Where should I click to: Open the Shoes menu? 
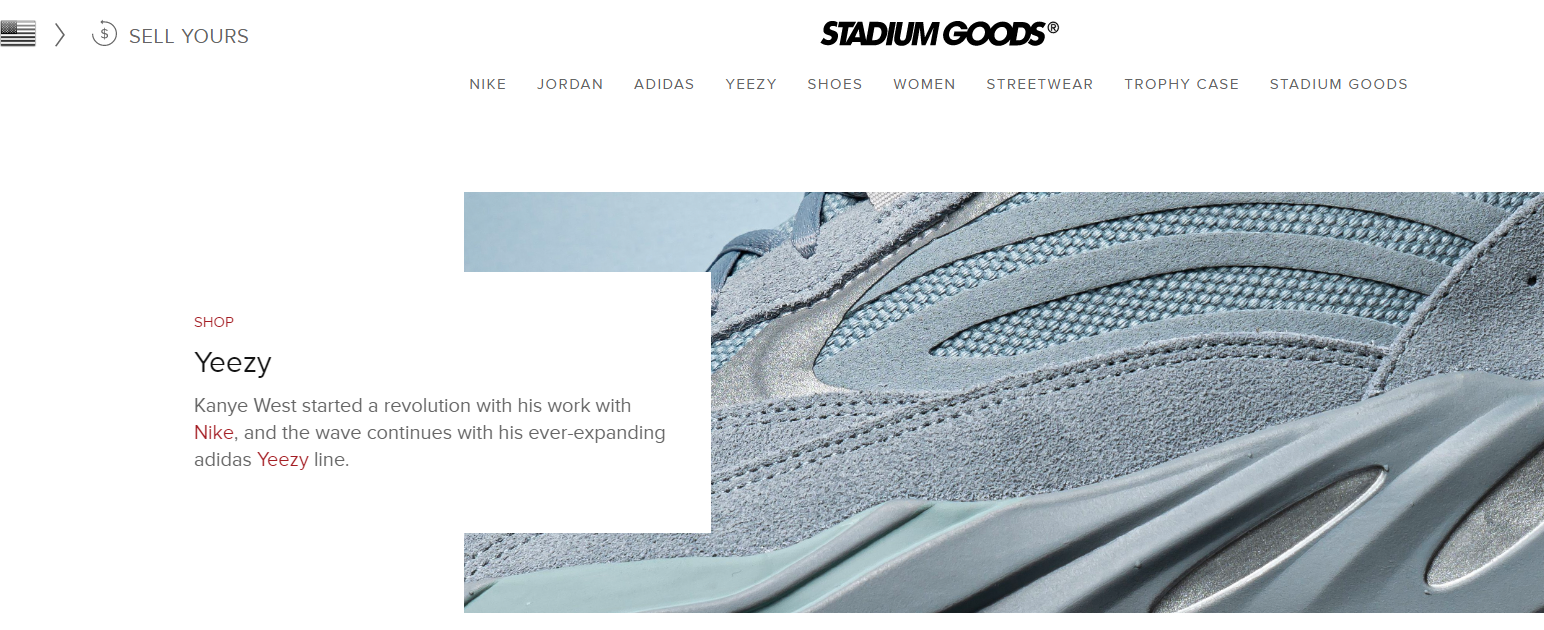(x=835, y=84)
